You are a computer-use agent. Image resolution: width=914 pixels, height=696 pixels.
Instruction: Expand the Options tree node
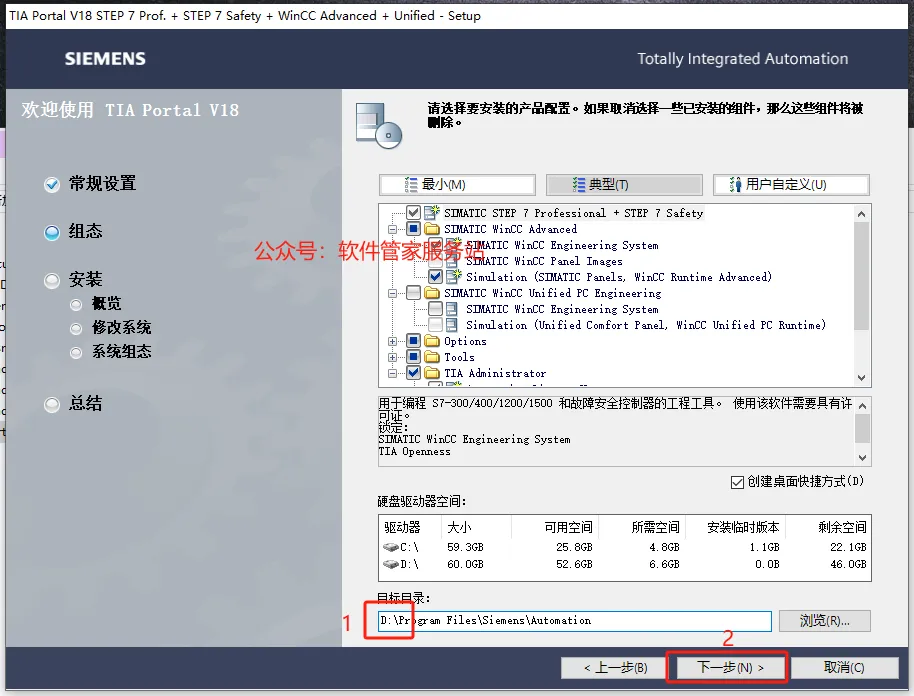[x=392, y=341]
